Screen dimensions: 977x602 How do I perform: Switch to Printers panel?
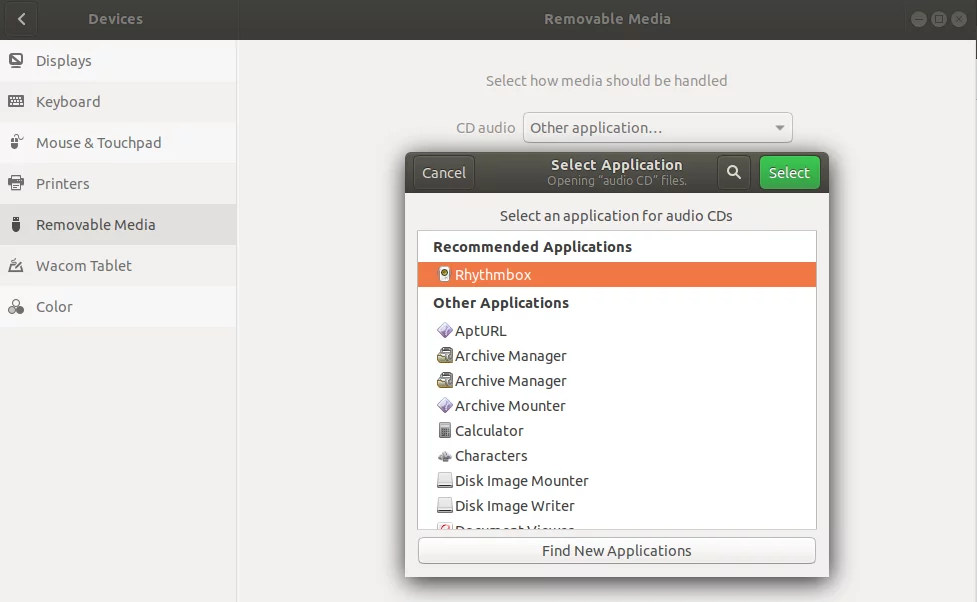(62, 184)
